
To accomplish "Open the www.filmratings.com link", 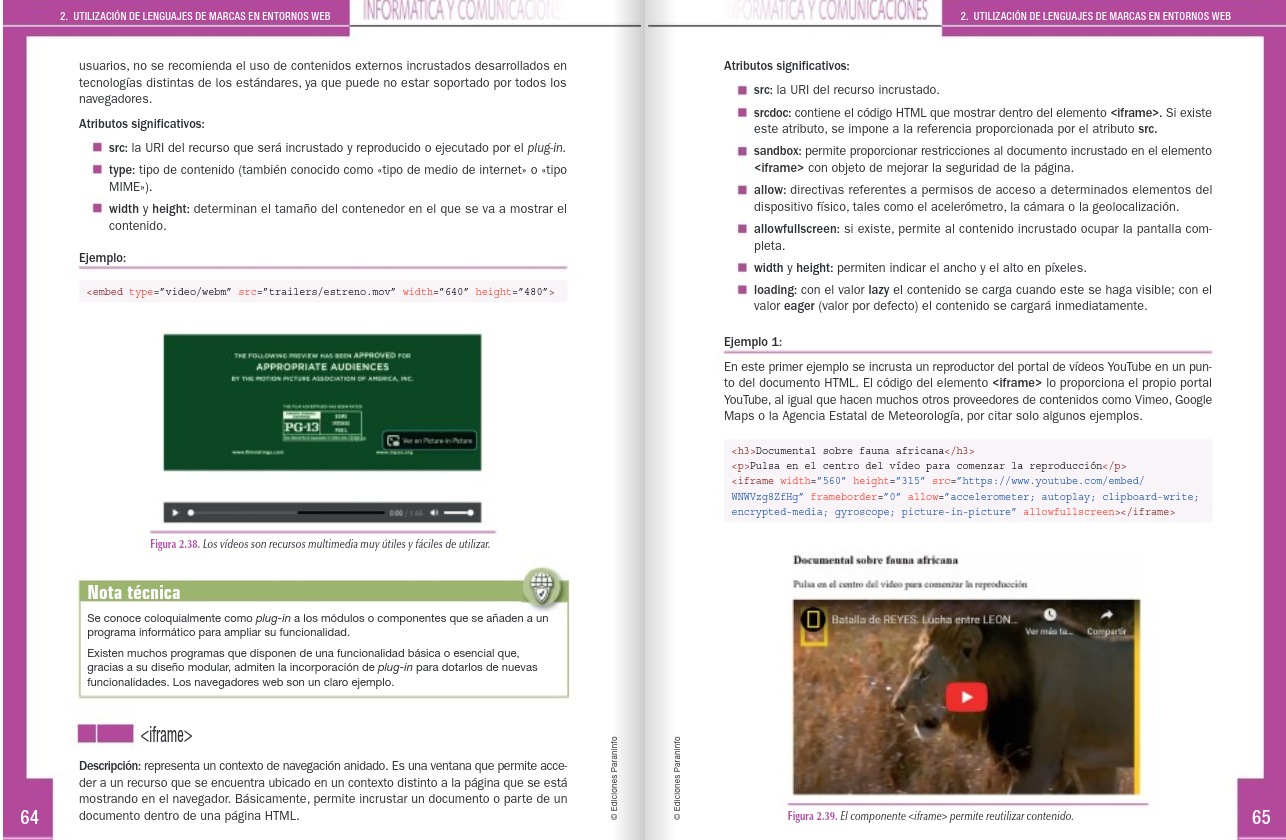I will (x=258, y=452).
